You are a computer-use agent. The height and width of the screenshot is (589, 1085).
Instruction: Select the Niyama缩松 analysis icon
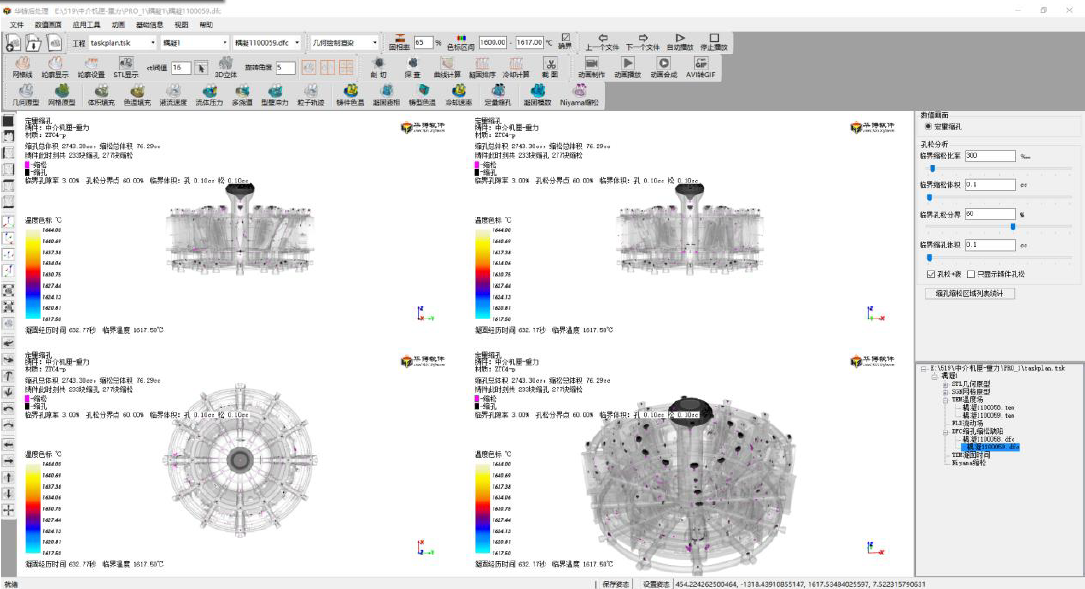pos(579,96)
